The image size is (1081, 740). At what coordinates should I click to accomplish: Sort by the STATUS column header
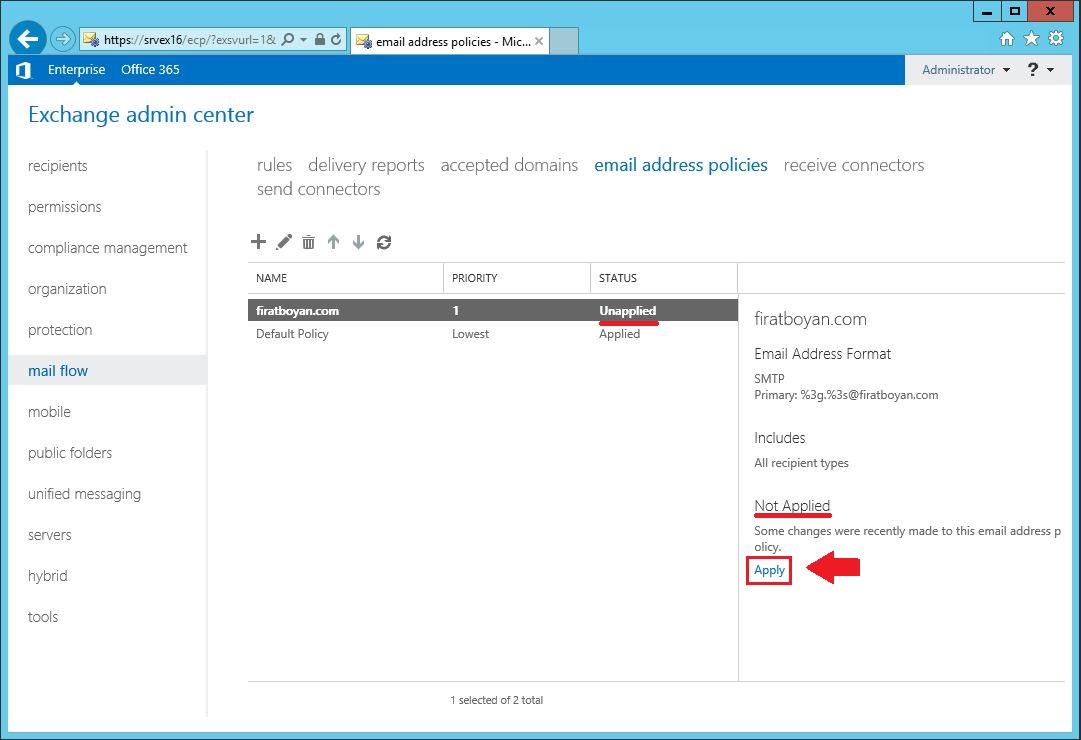[x=664, y=278]
